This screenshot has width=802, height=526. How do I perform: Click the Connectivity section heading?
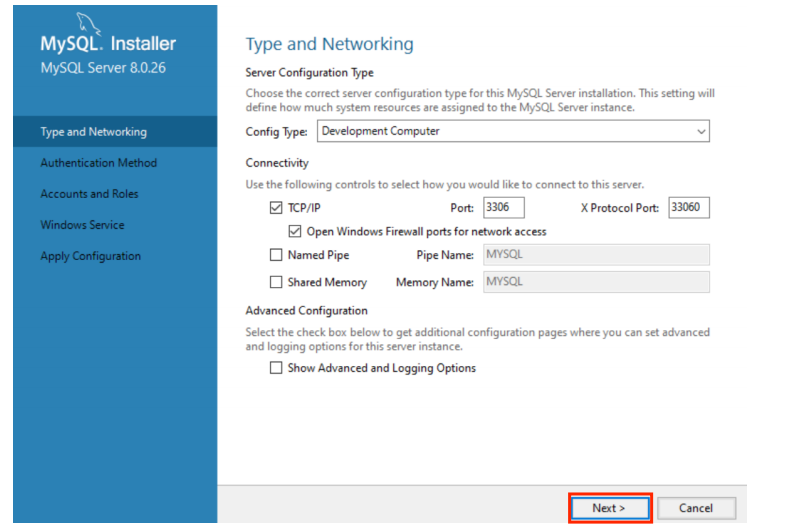click(x=277, y=163)
